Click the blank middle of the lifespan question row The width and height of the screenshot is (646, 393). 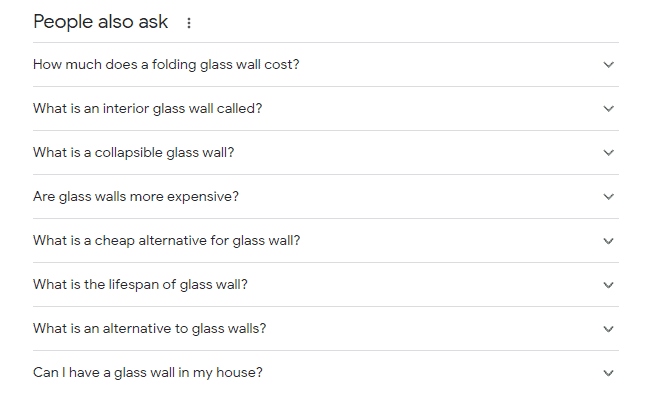pyautogui.click(x=424, y=285)
